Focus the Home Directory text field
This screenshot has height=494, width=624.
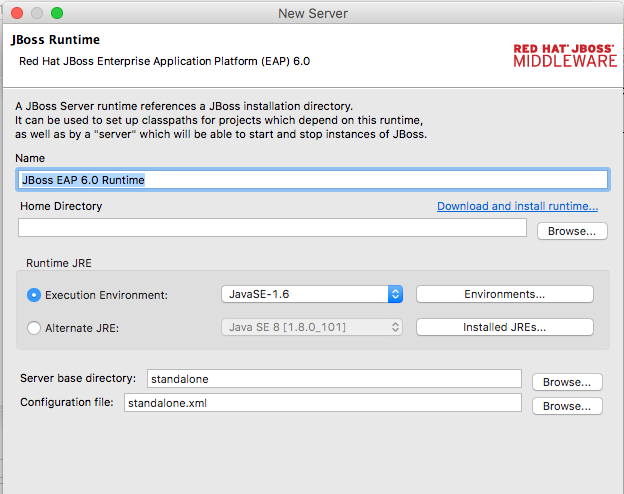point(272,228)
